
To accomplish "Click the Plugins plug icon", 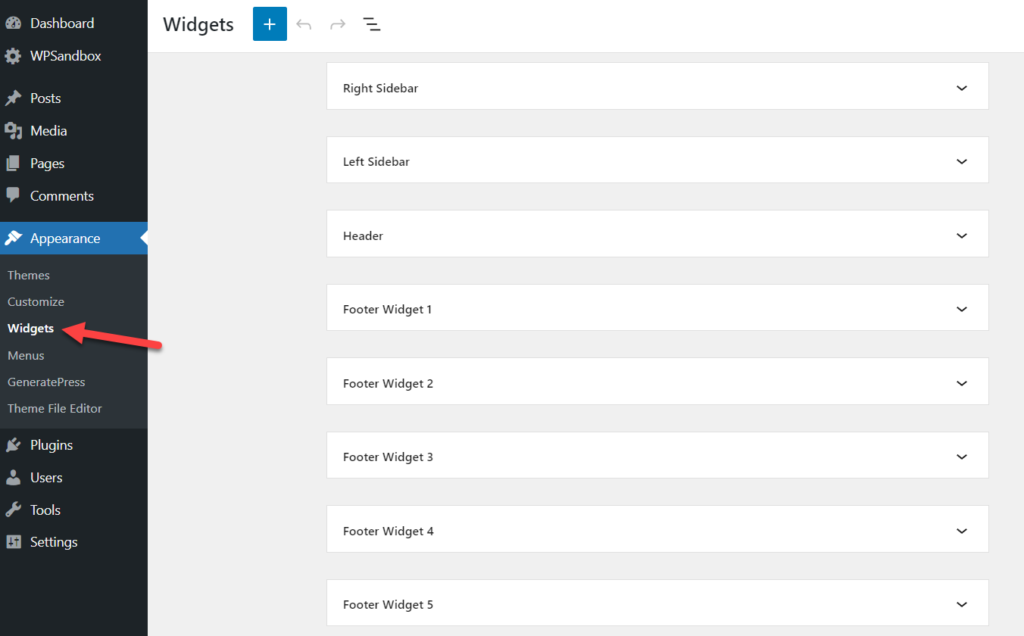I will (13, 445).
